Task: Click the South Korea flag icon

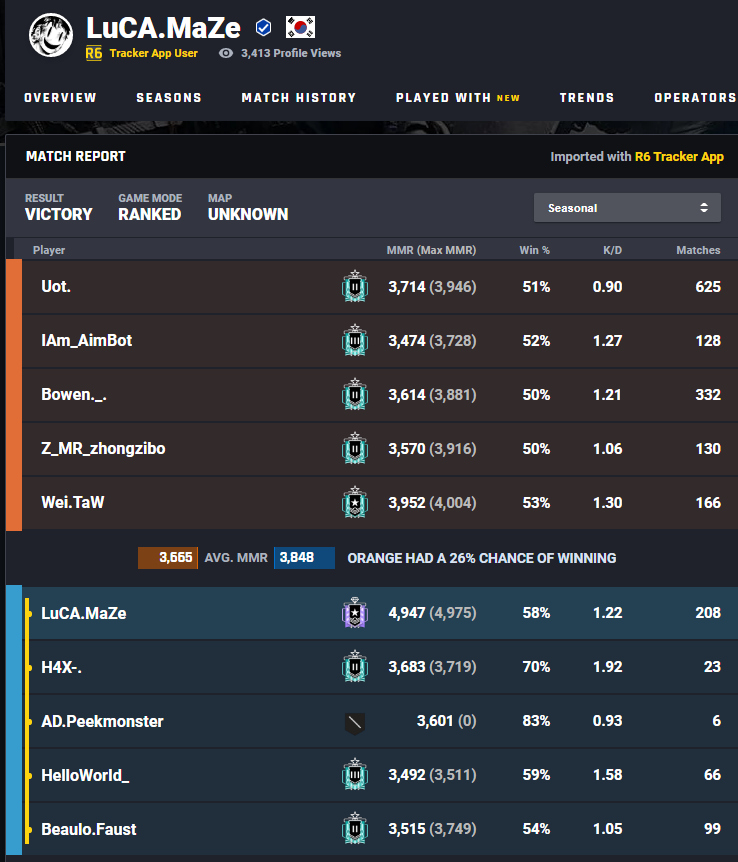Action: (x=300, y=27)
